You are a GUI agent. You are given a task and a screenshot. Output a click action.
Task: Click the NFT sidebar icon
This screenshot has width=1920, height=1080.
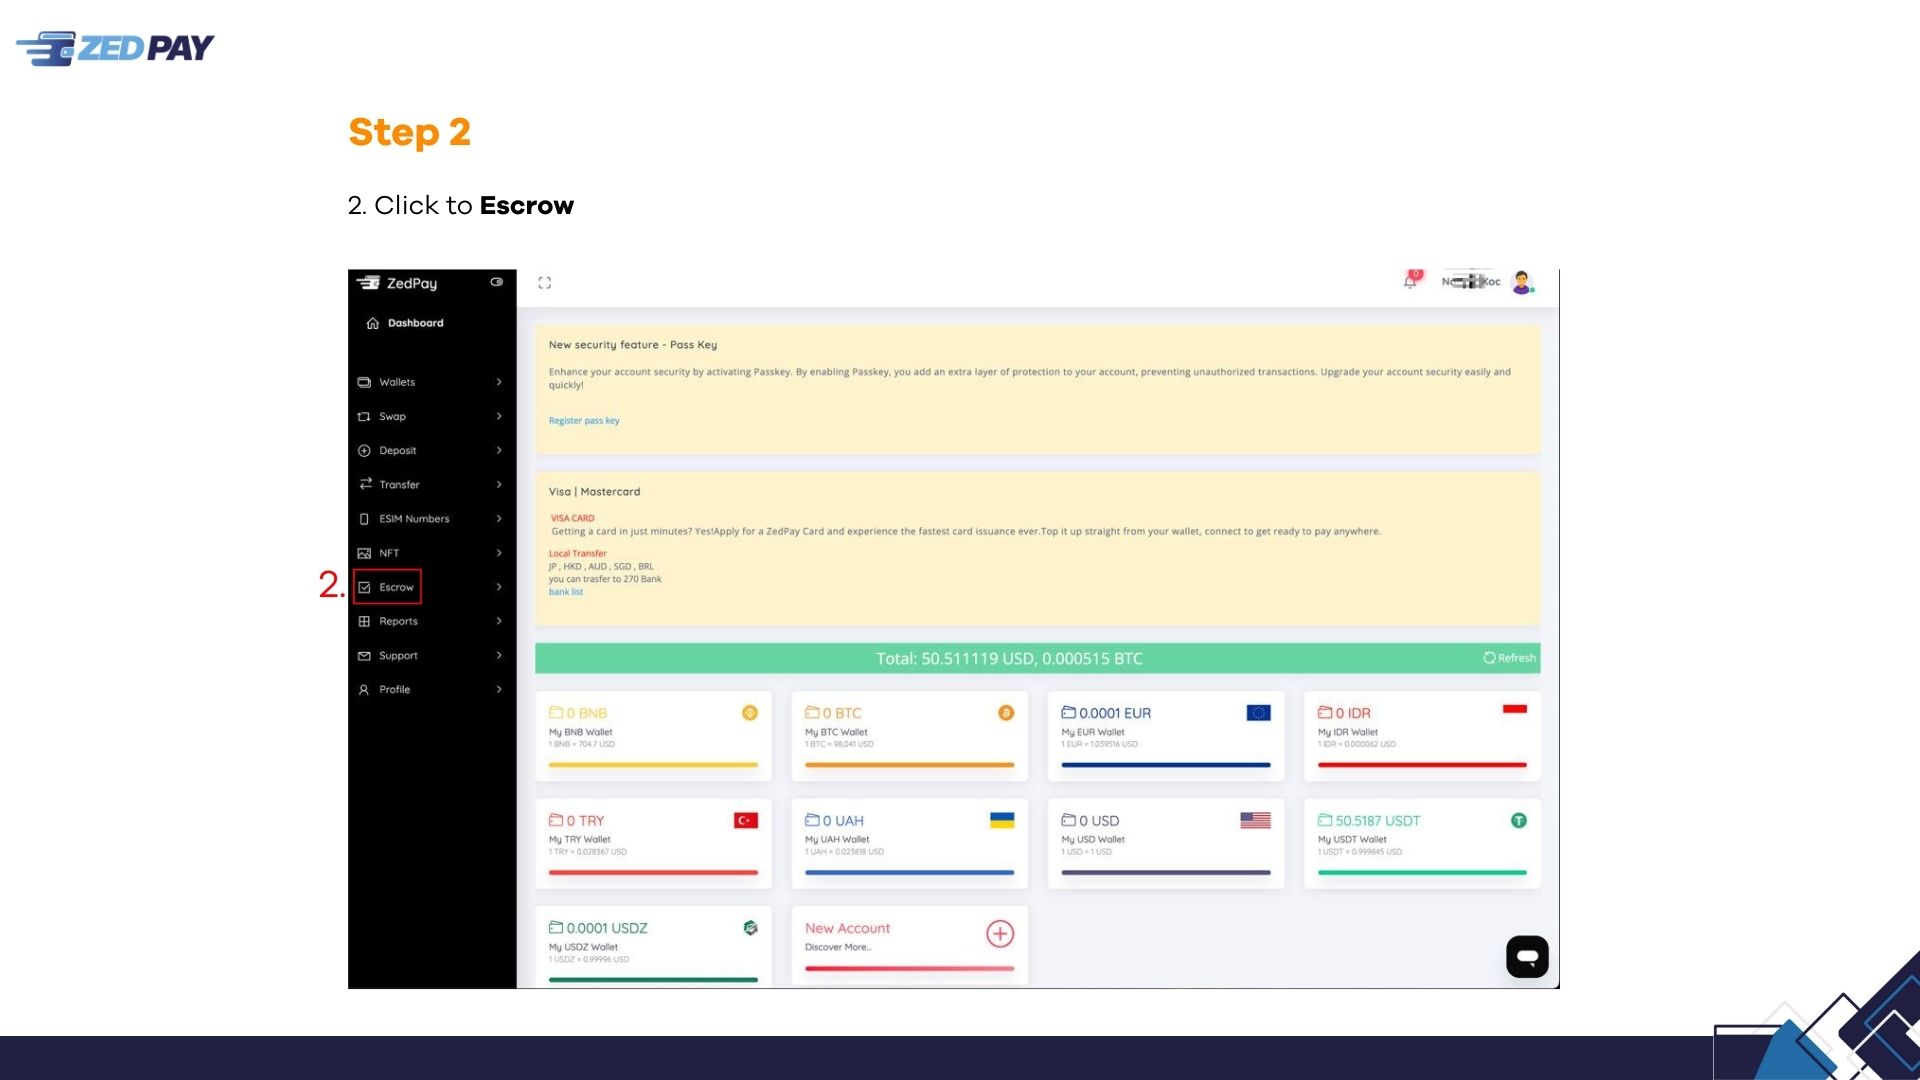(364, 553)
